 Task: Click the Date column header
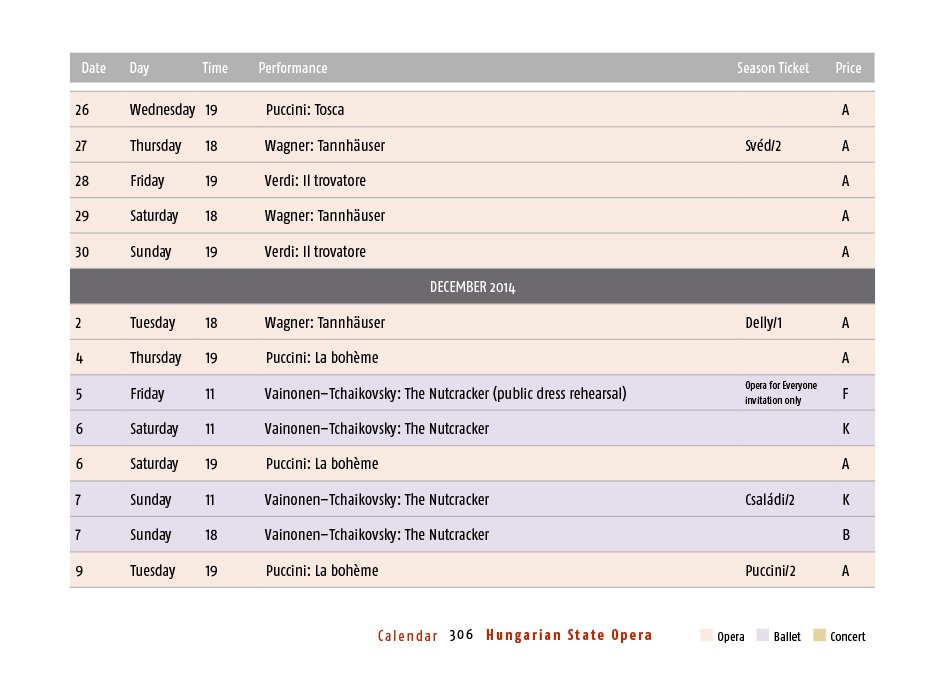(x=93, y=68)
